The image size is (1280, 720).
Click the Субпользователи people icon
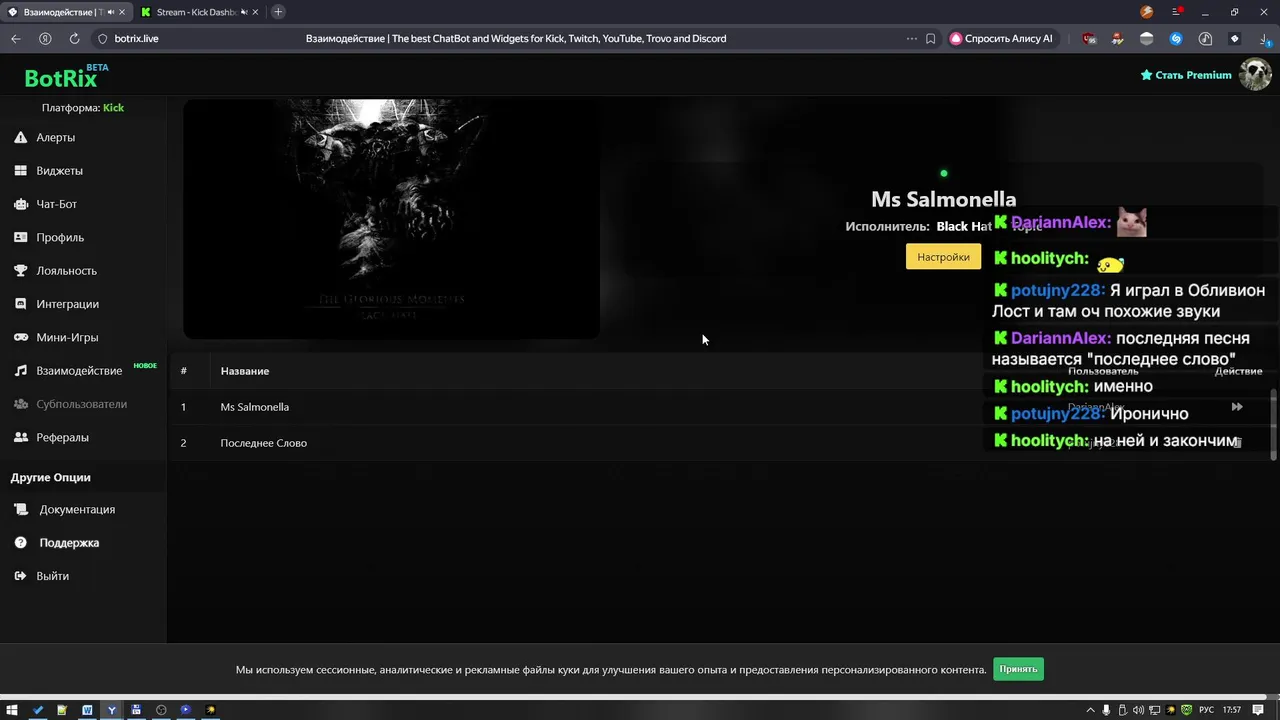20,404
